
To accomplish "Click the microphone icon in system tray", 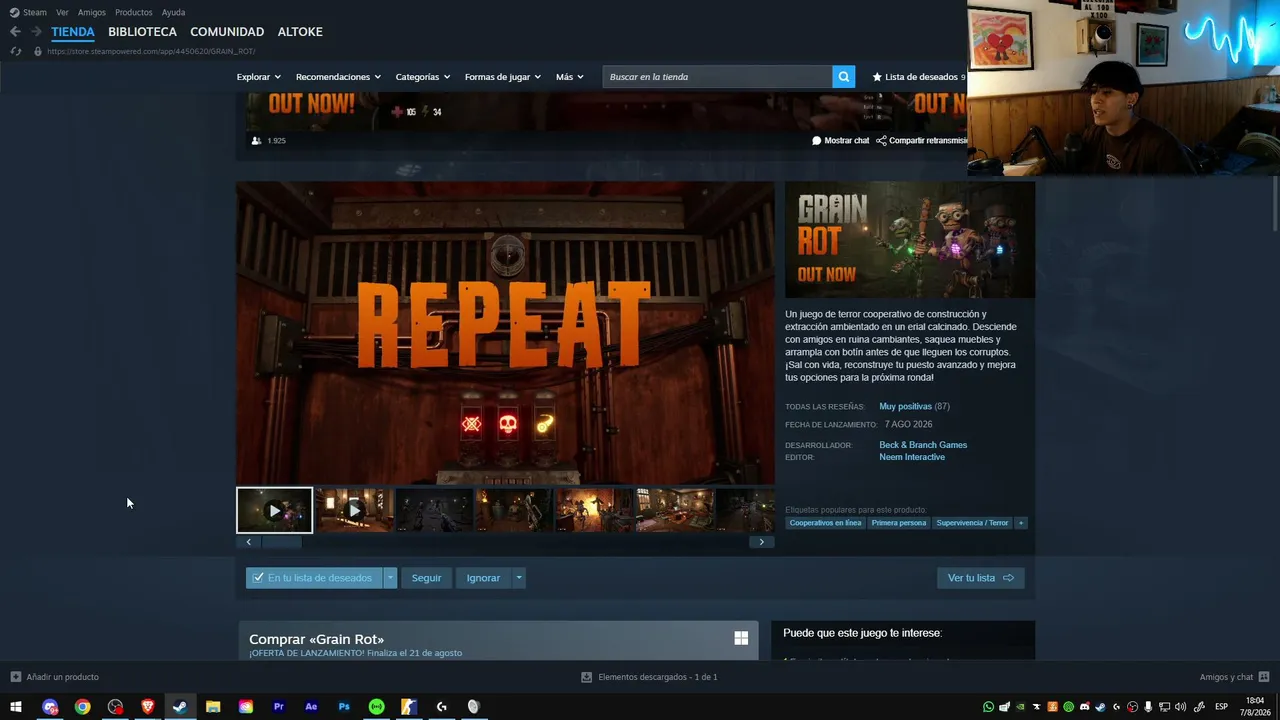I will point(1149,707).
